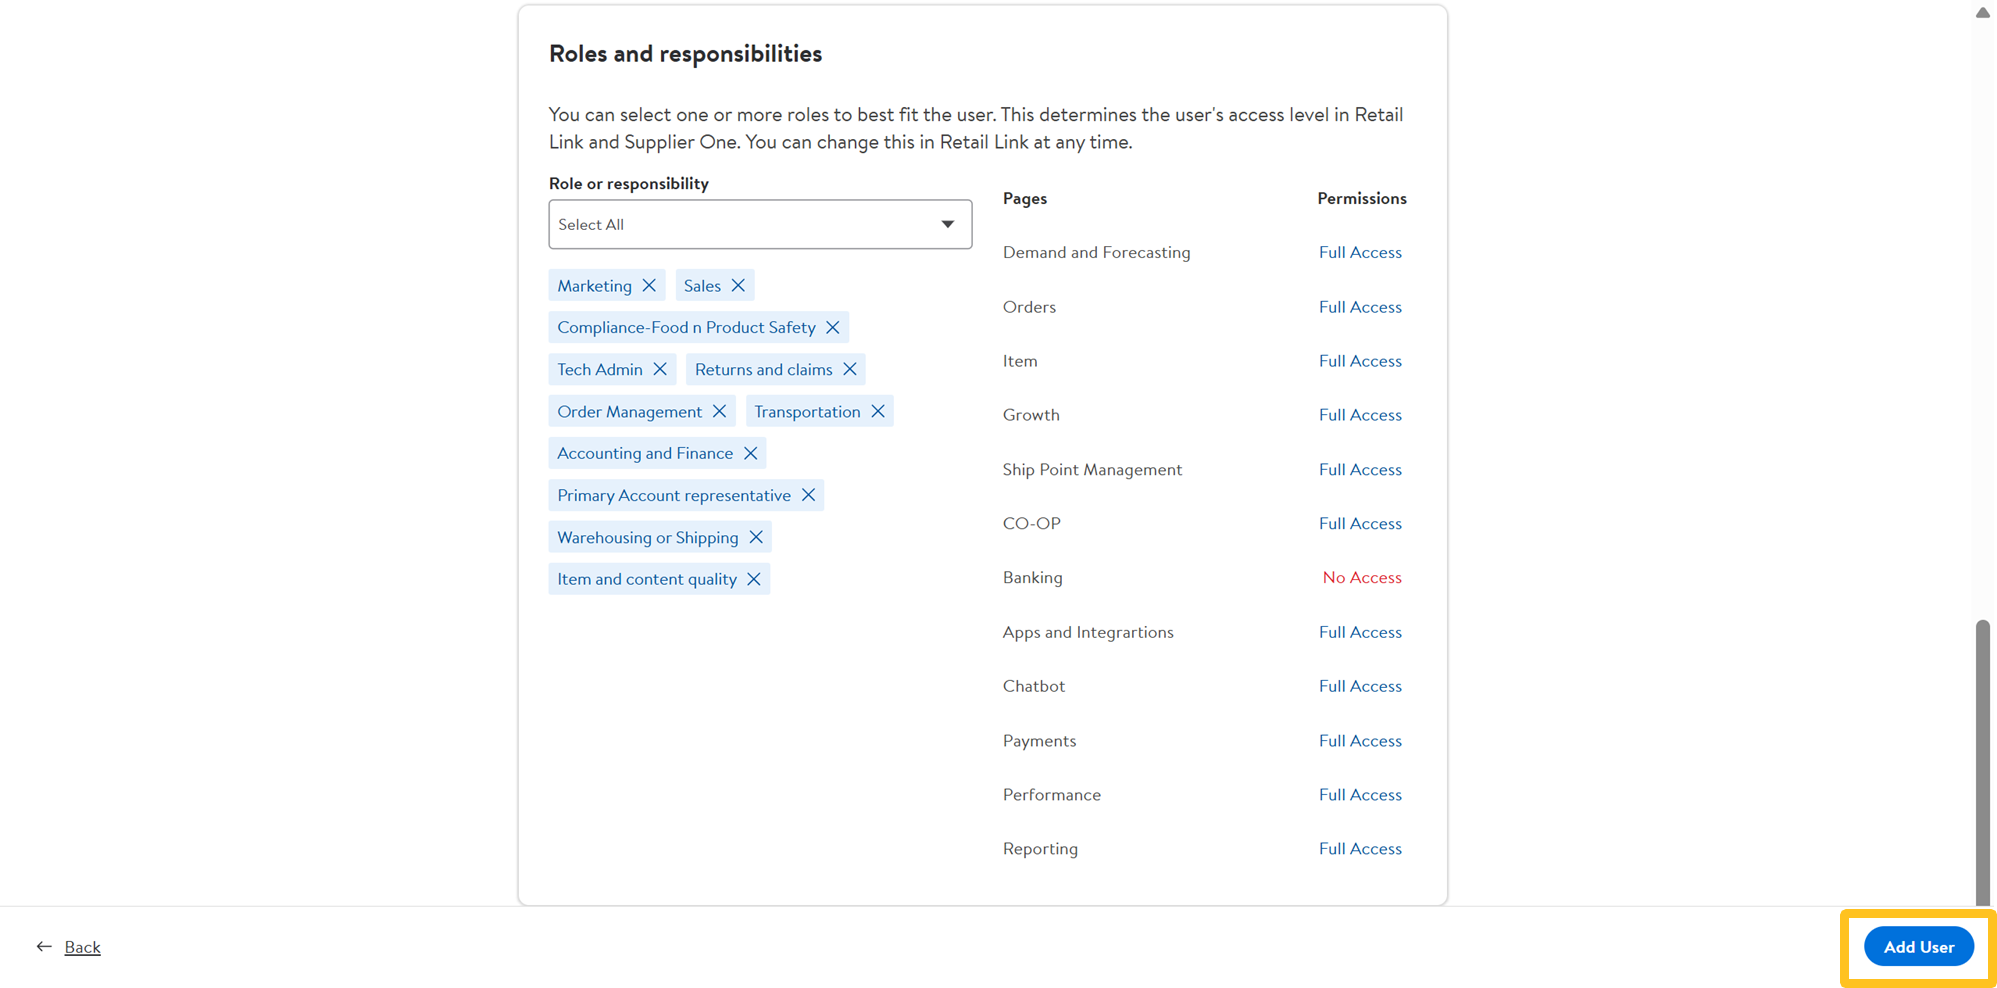This screenshot has height=988, width=1997.
Task: Click the left arrow icon beside Back
Action: (x=44, y=947)
